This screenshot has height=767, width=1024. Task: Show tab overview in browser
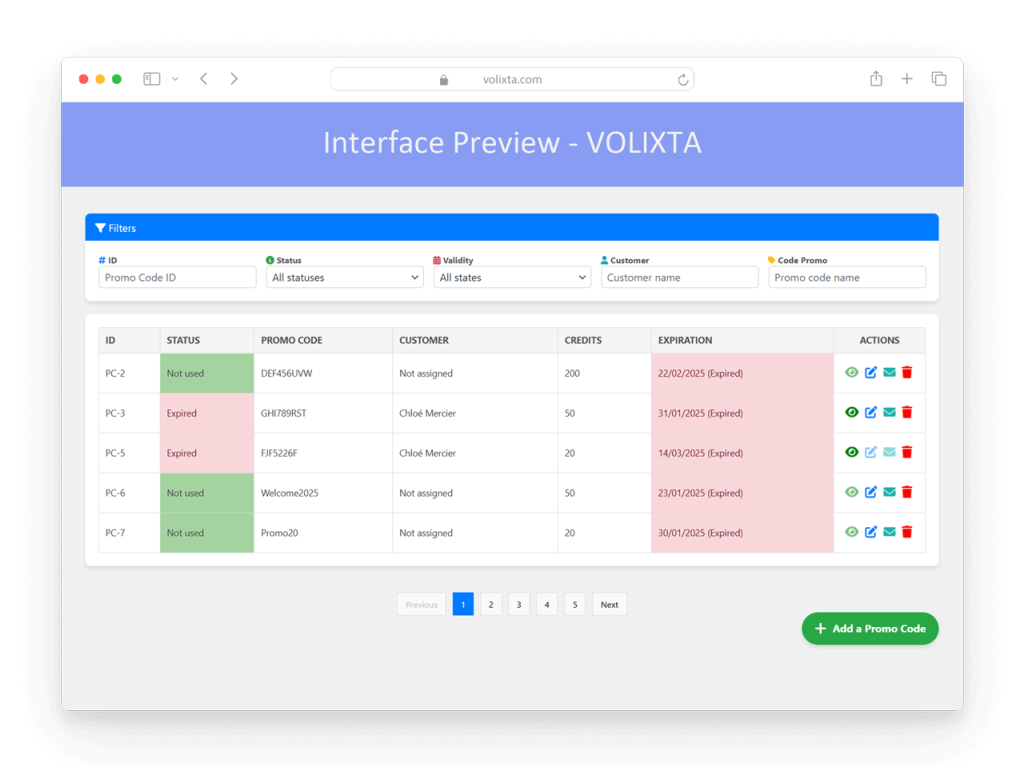938,79
